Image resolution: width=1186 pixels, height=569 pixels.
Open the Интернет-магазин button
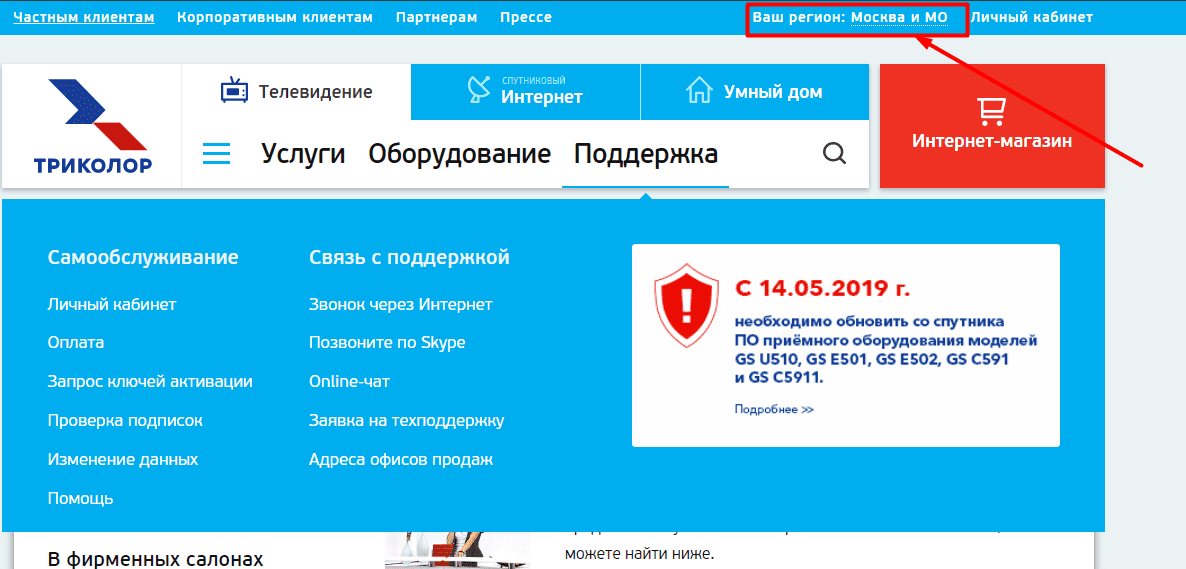992,126
